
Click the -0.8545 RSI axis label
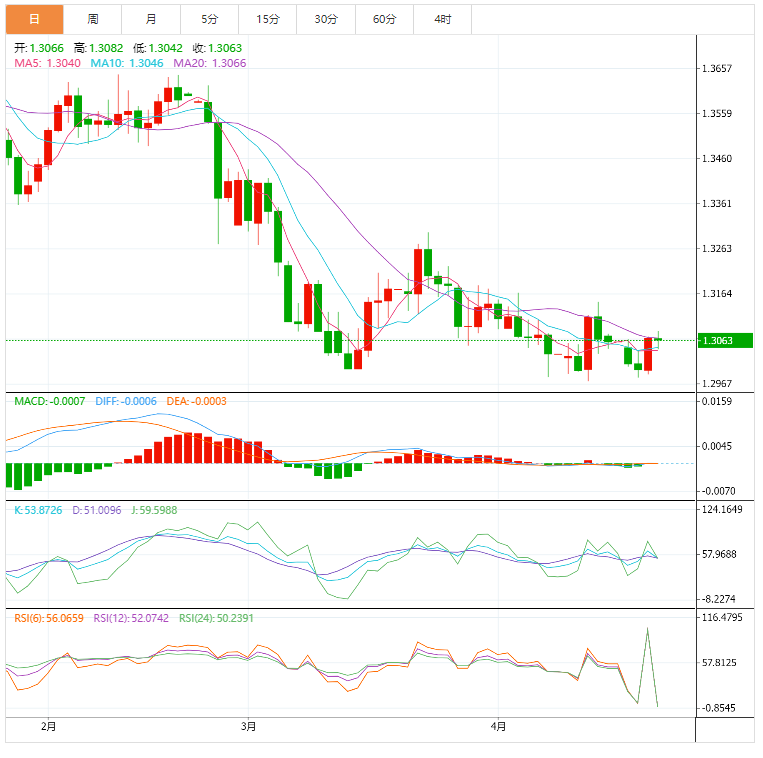pyautogui.click(x=719, y=708)
